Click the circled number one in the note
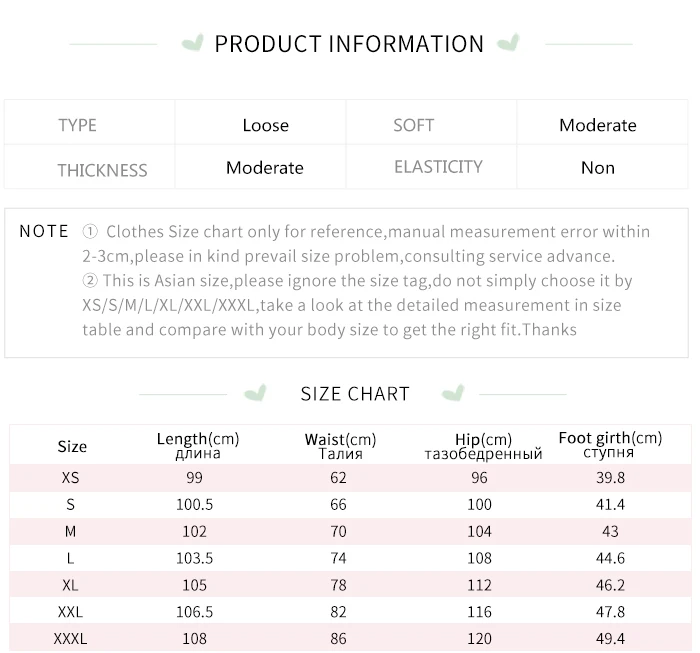Screen dimensions: 700x653 point(90,232)
